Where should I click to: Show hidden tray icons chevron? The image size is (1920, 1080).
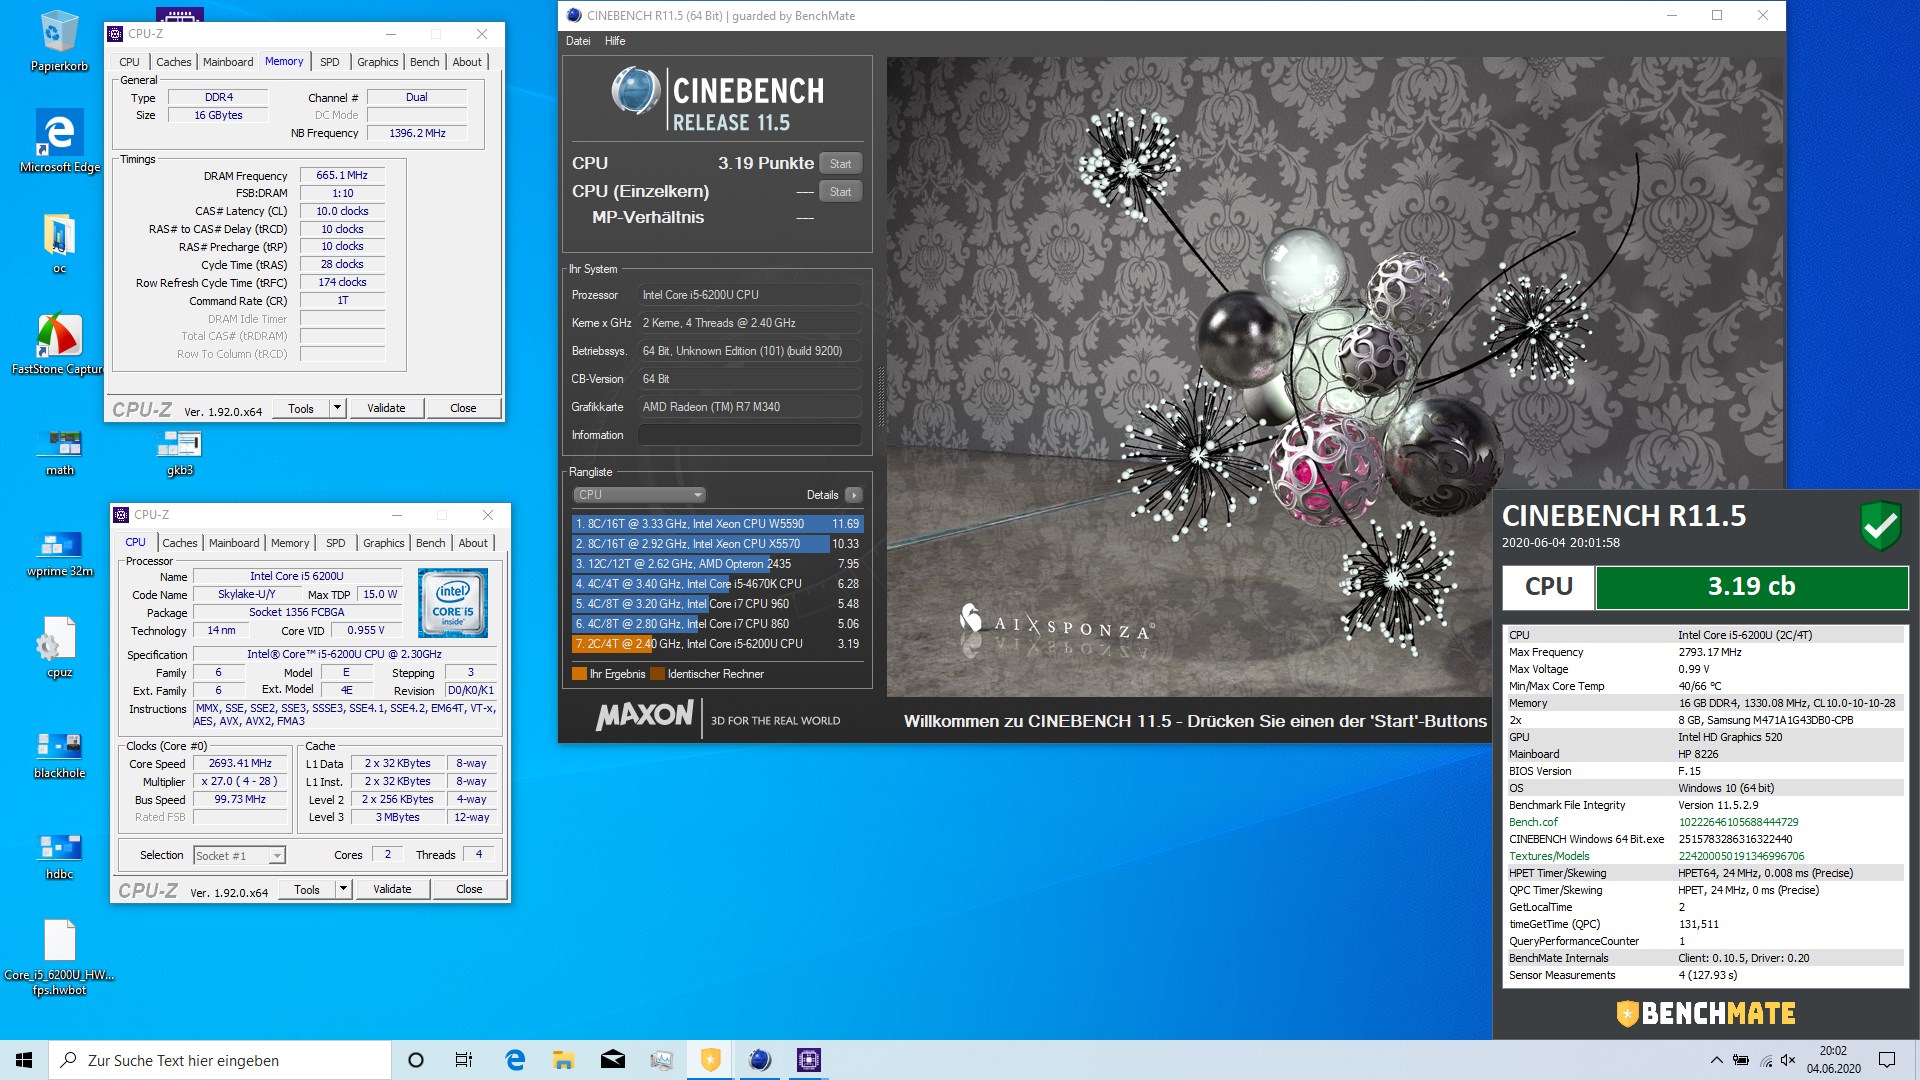[1716, 1060]
